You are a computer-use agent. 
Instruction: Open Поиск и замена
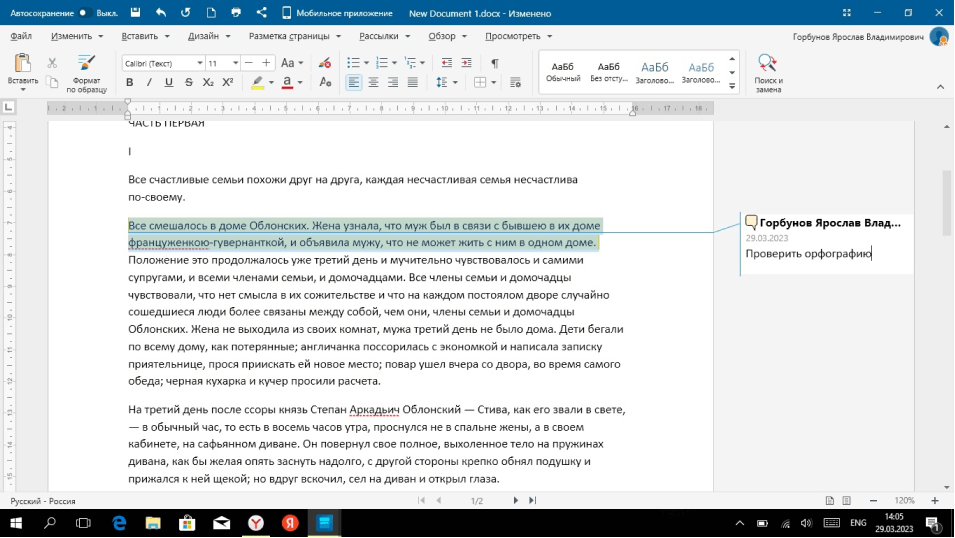click(x=768, y=73)
